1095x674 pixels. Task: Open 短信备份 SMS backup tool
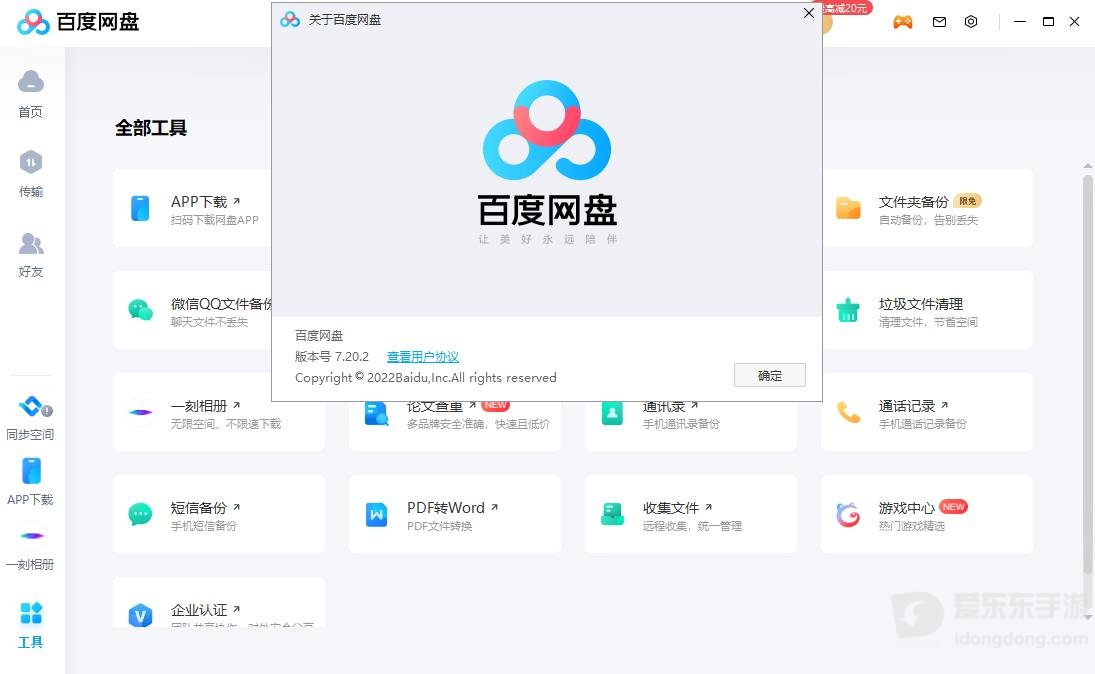tap(219, 514)
